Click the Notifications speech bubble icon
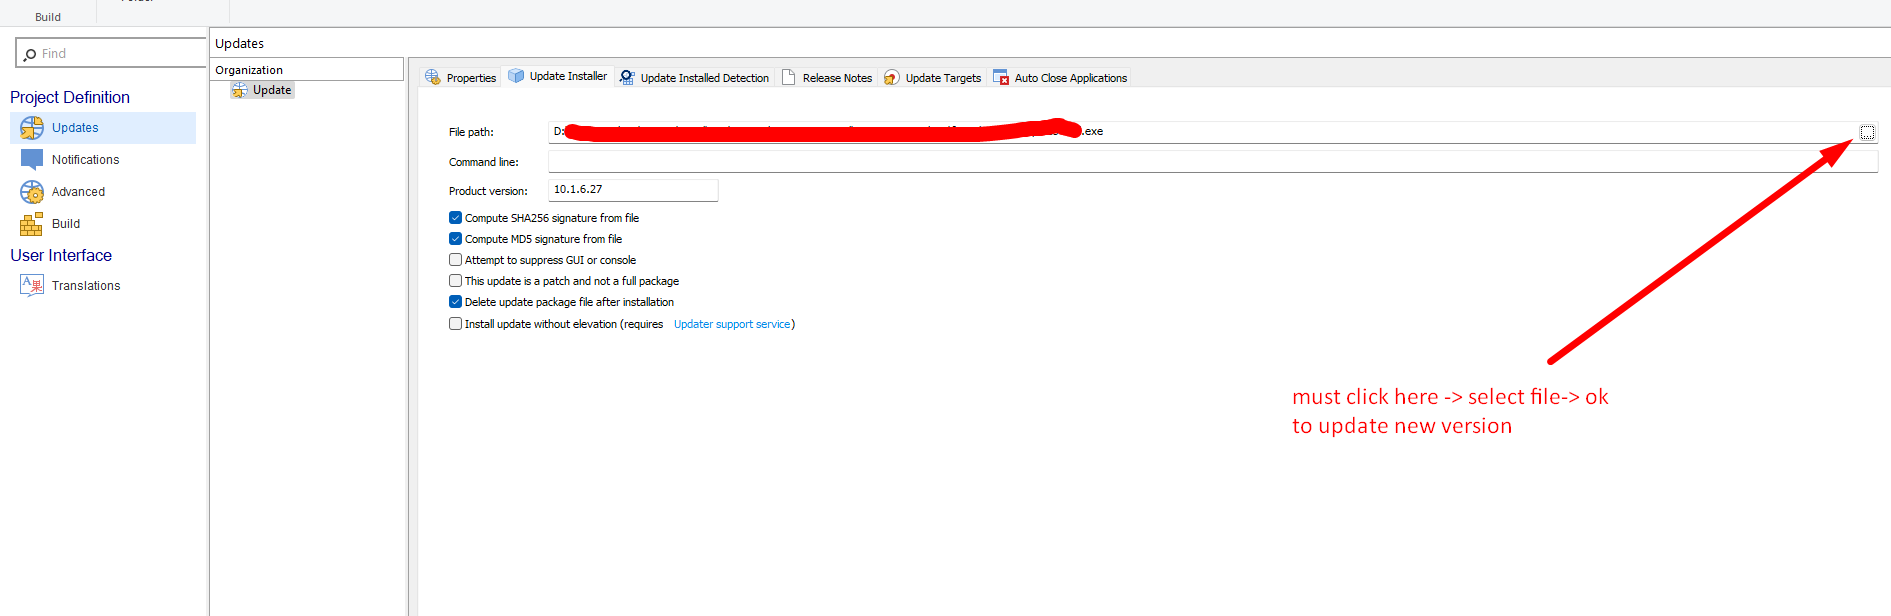The width and height of the screenshot is (1891, 616). [x=32, y=160]
